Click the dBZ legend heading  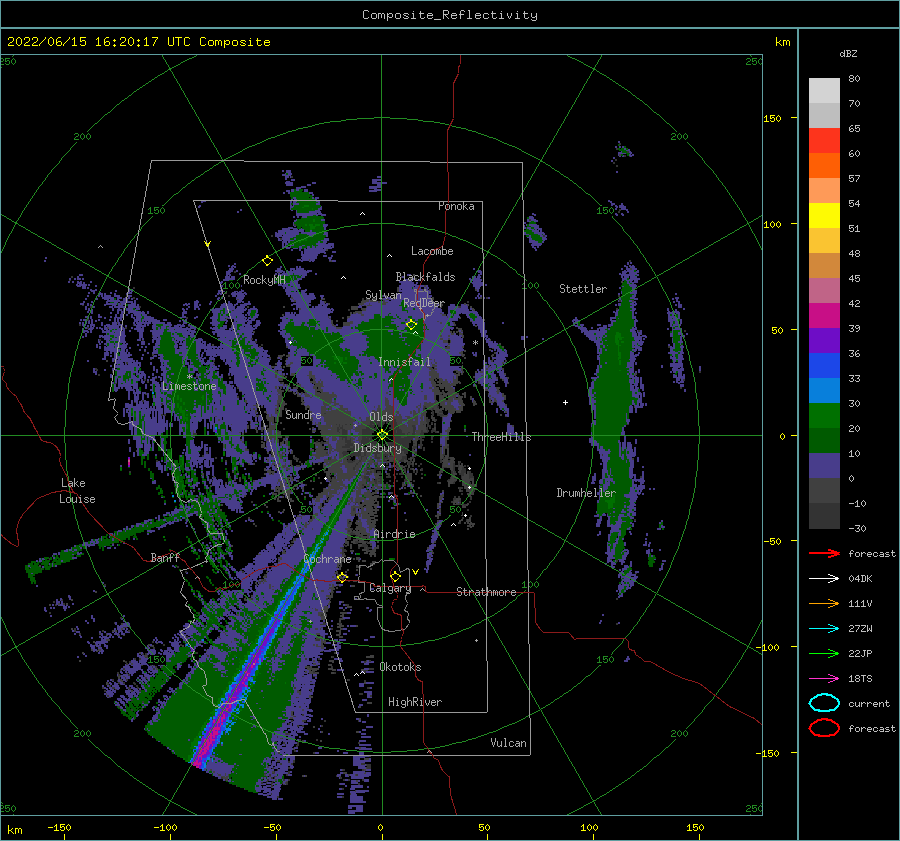point(848,53)
